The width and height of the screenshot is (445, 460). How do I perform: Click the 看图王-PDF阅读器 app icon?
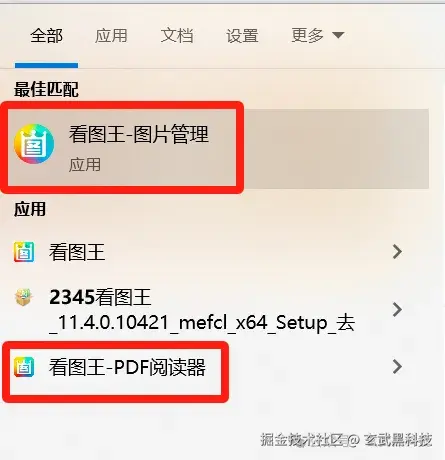pyautogui.click(x=24, y=367)
